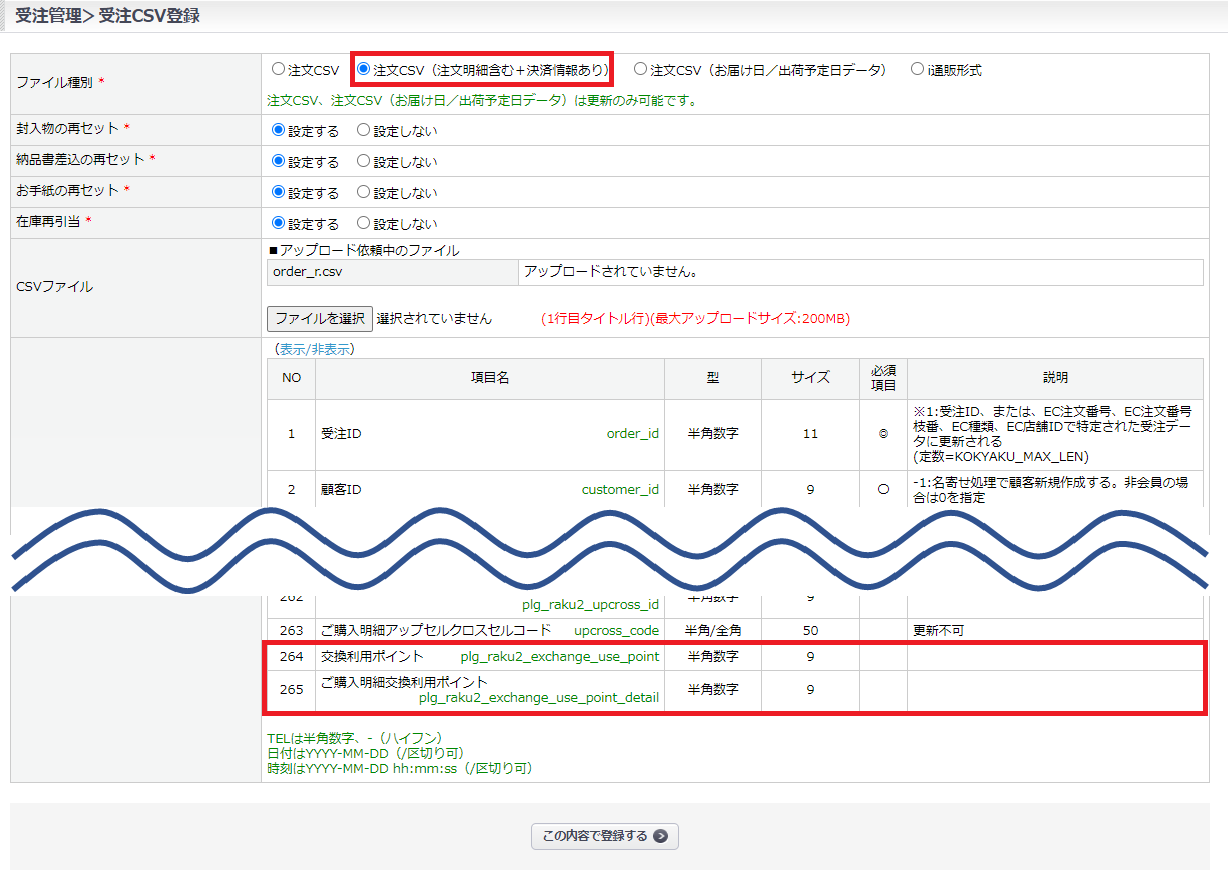Select 注文CSV（注文明細含む＋決済情報あり）option
The image size is (1228, 881).
364,70
